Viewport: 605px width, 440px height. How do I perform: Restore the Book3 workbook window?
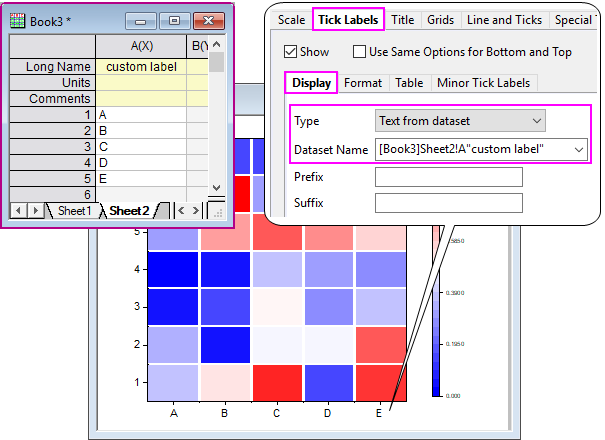point(174,19)
